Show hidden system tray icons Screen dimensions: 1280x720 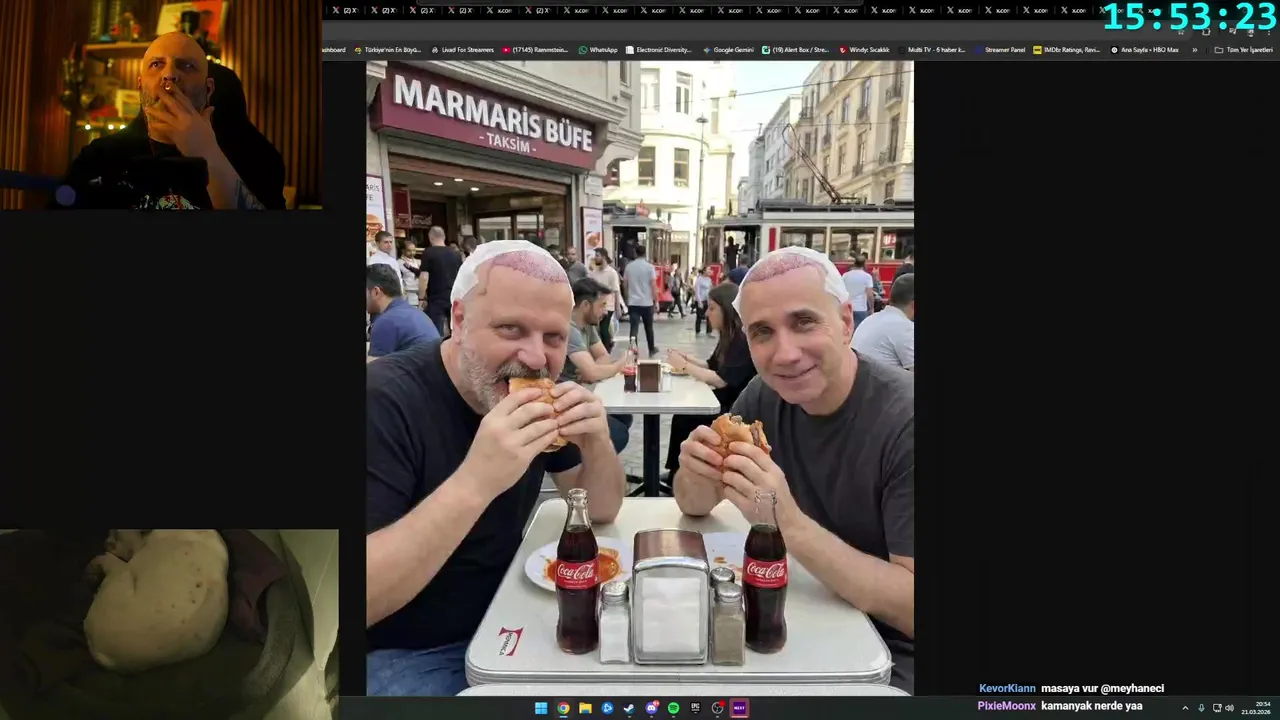(1185, 708)
